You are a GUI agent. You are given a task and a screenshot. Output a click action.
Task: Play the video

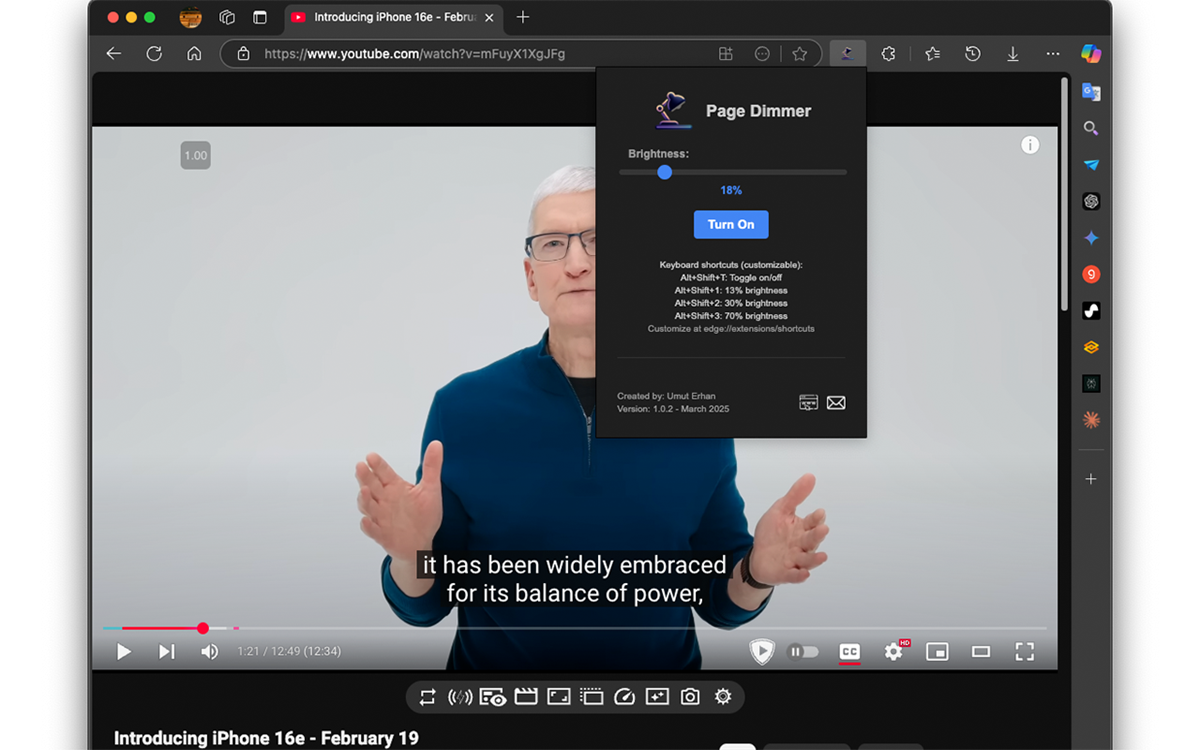pyautogui.click(x=124, y=652)
